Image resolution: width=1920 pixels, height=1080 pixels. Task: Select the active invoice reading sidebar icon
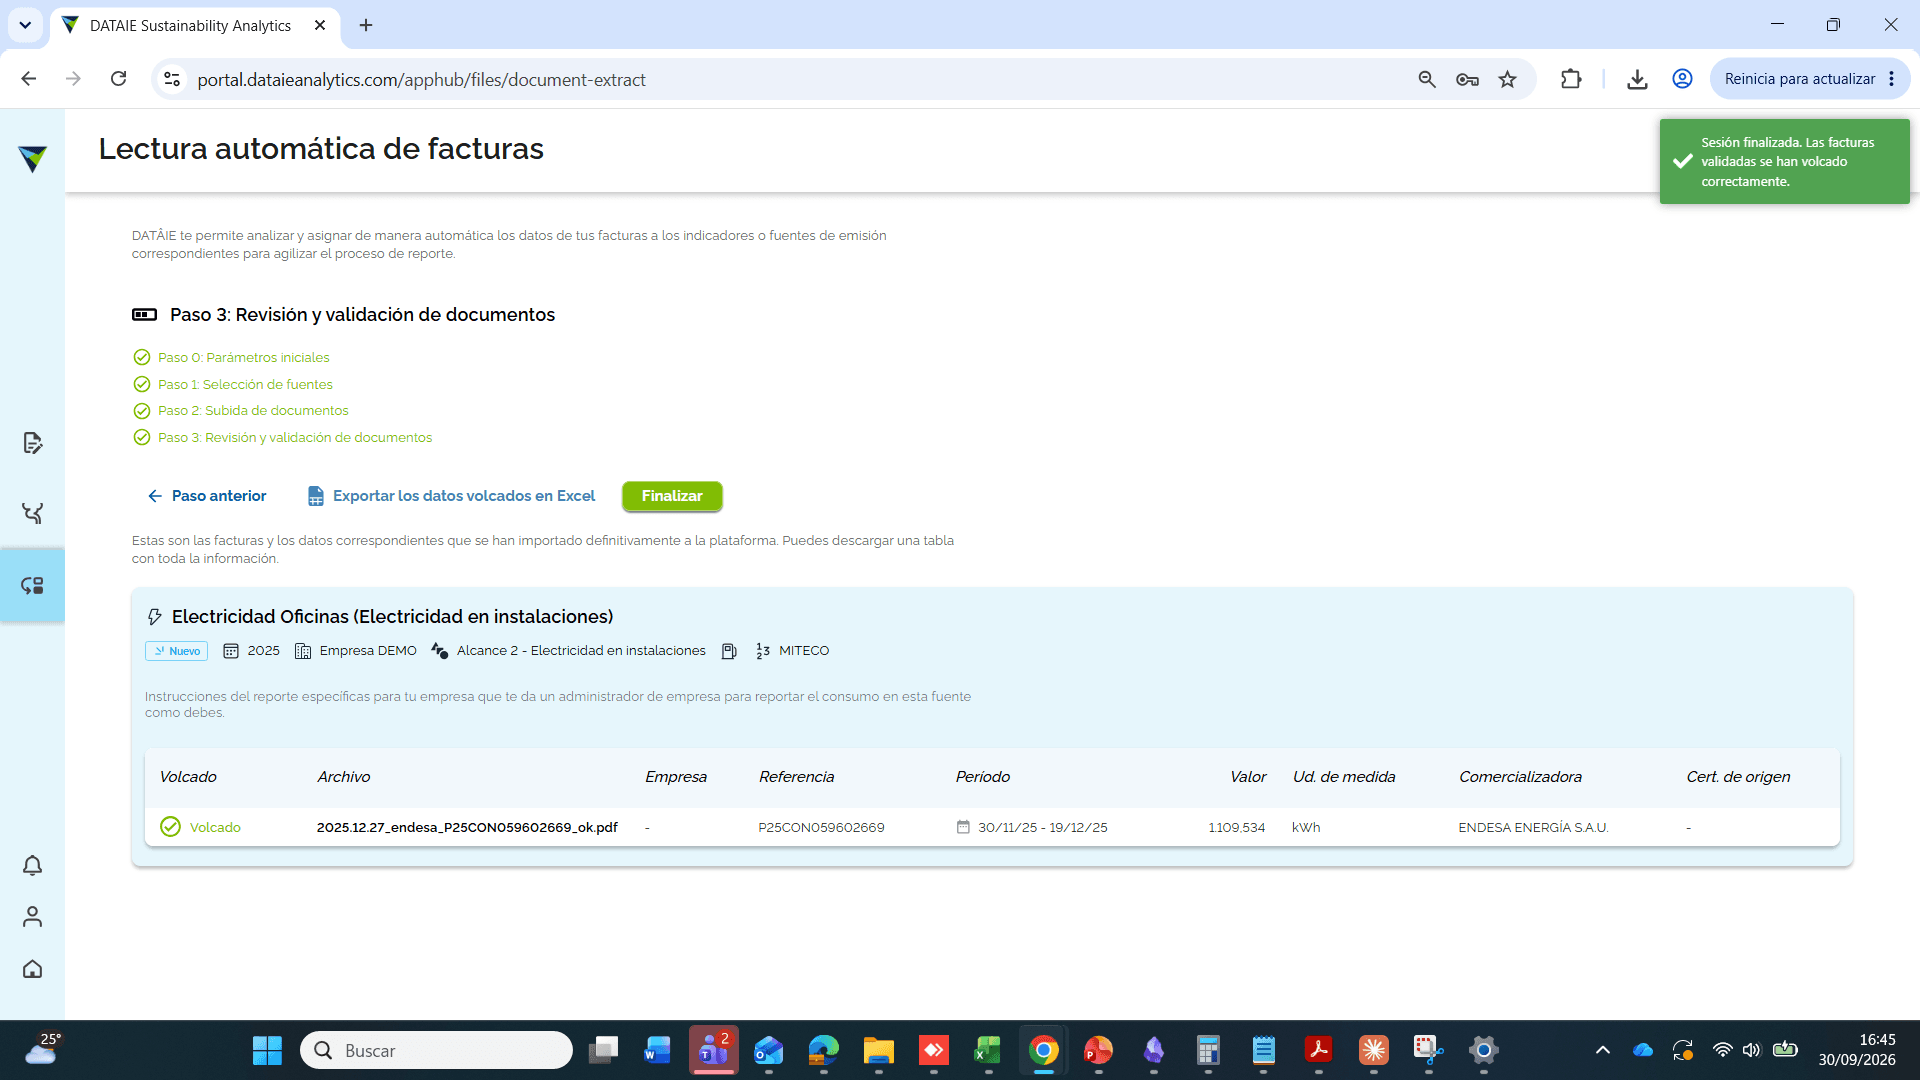[x=32, y=585]
